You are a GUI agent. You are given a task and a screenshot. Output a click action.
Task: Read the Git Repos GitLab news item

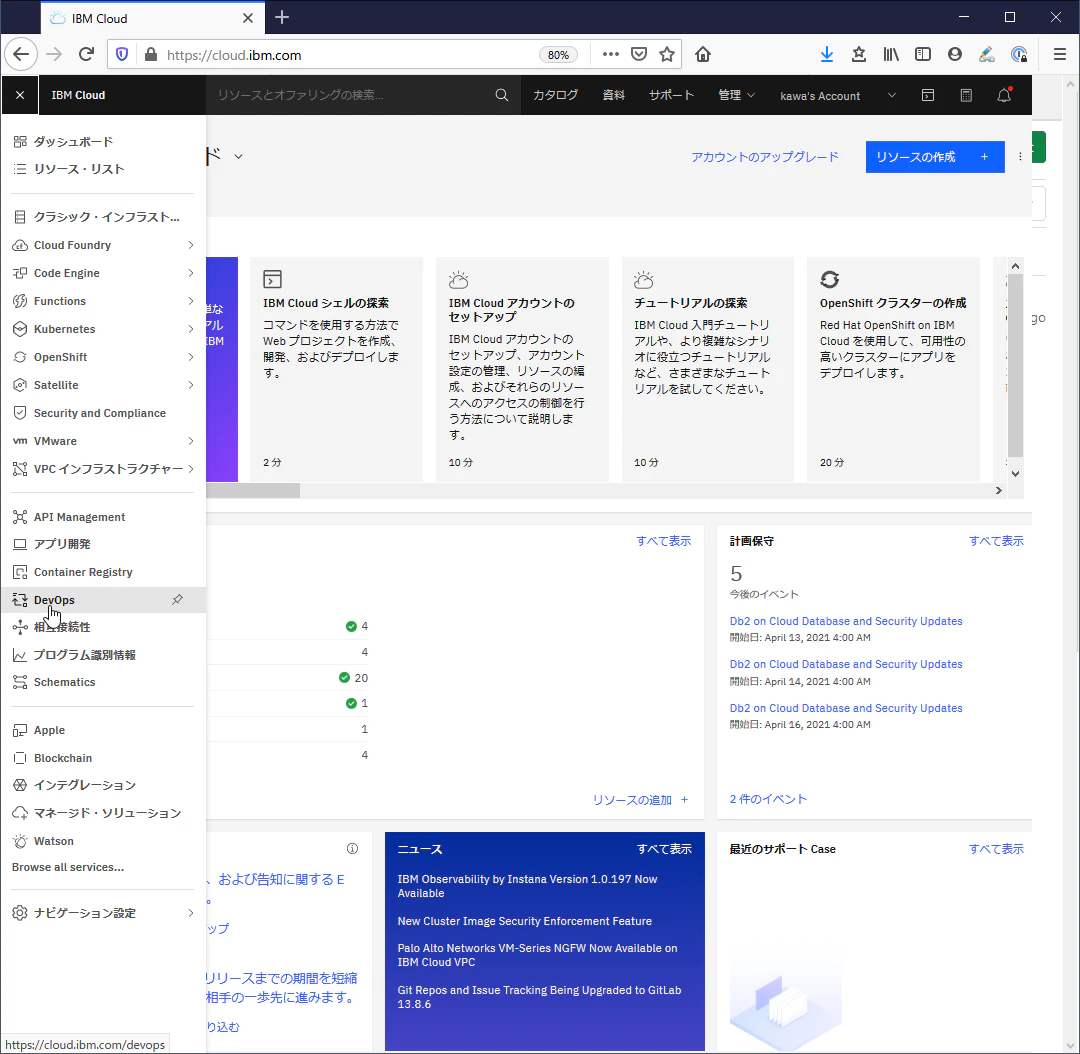pos(539,997)
